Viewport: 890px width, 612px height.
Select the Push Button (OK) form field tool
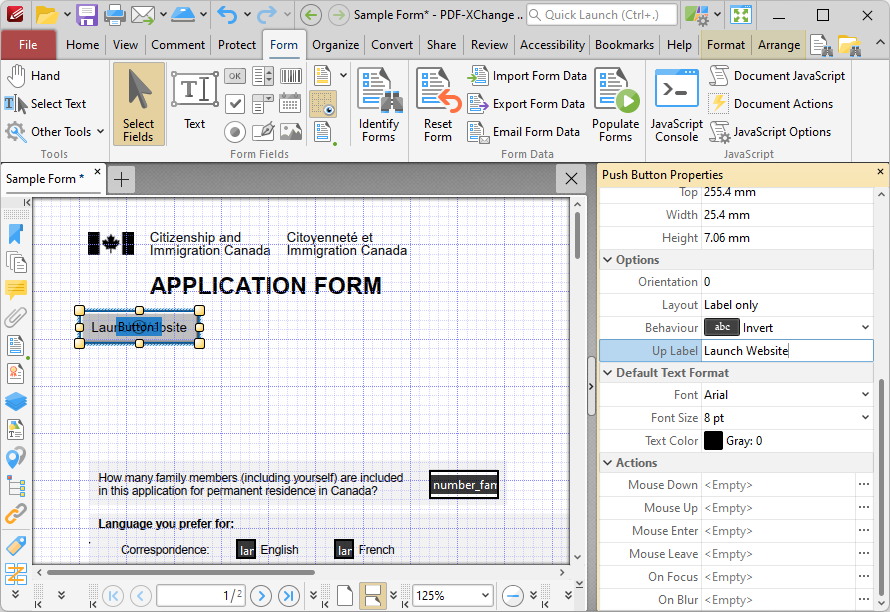click(234, 76)
